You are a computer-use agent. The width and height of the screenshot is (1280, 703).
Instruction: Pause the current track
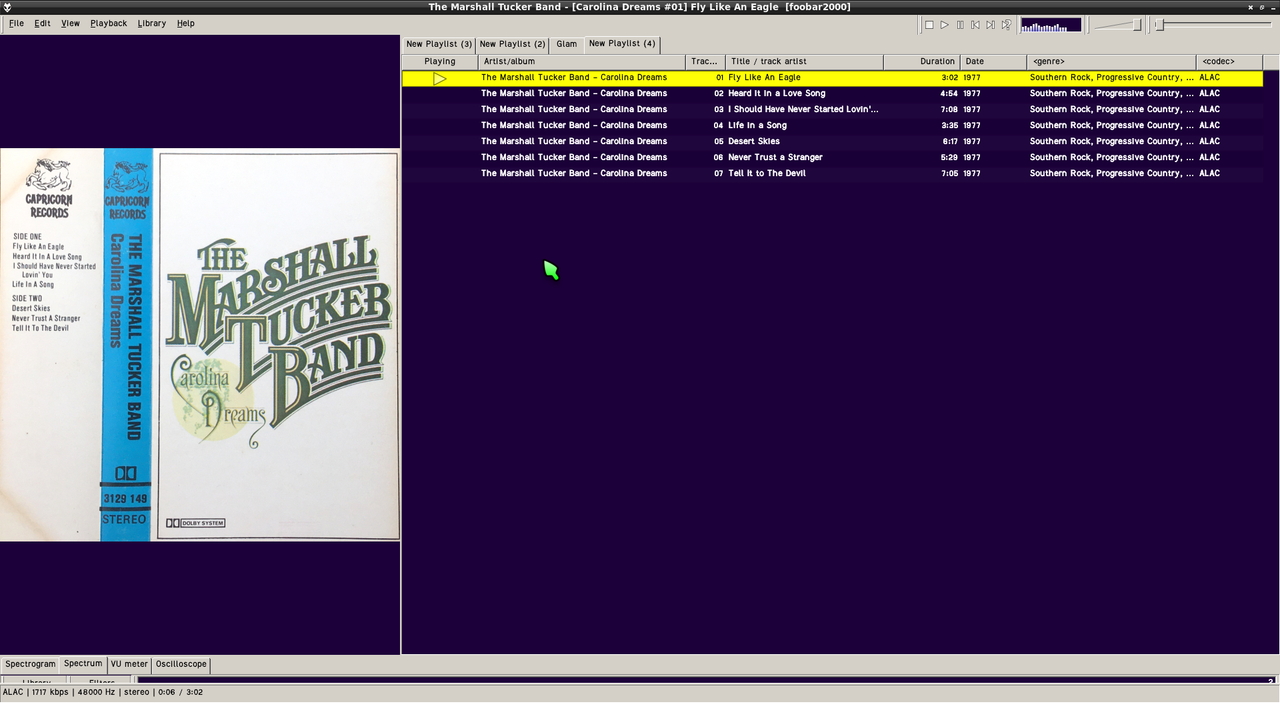point(960,25)
